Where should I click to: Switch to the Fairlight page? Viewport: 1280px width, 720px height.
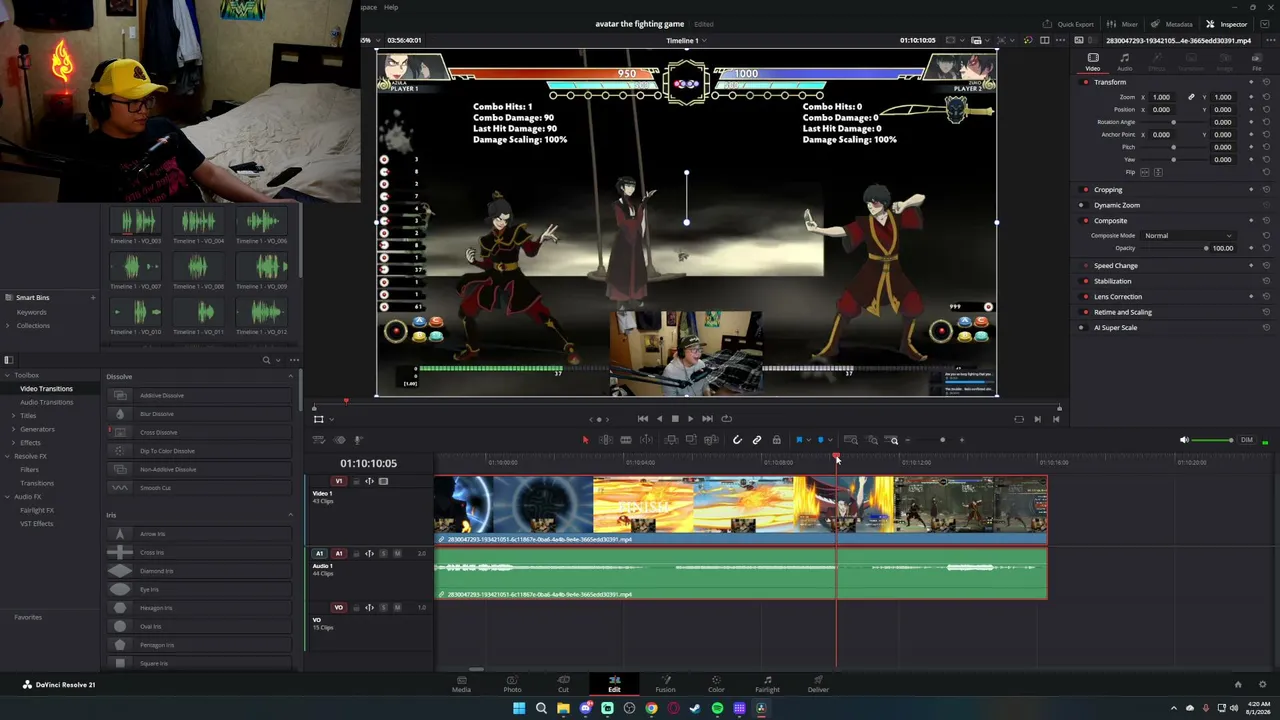pyautogui.click(x=767, y=684)
